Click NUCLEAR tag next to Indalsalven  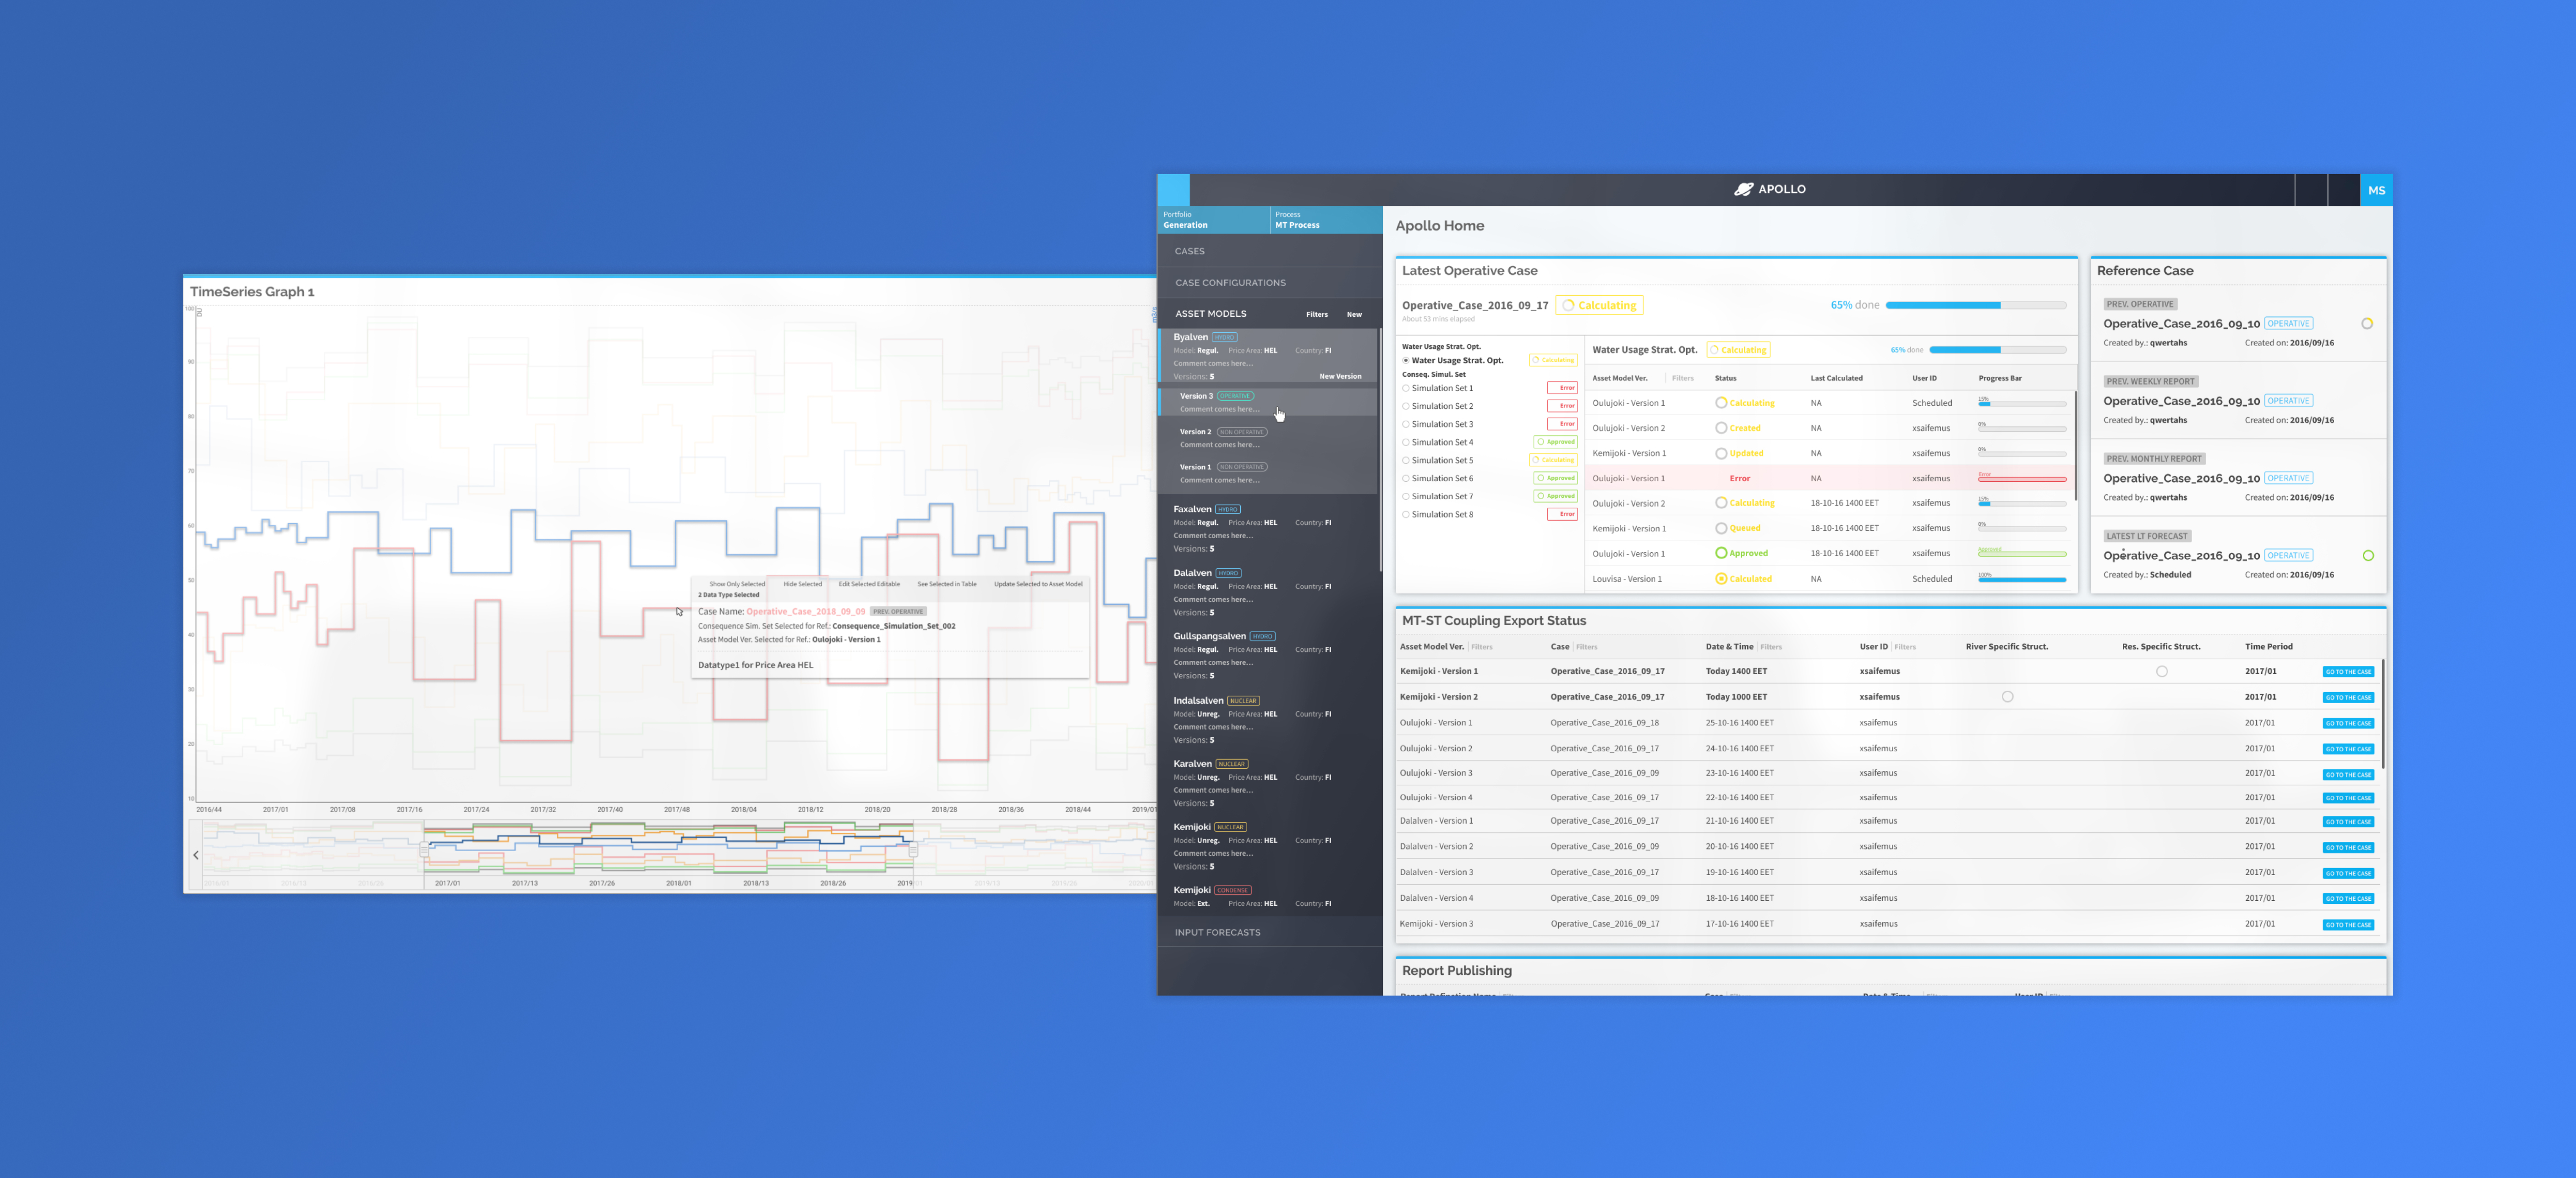[1243, 701]
